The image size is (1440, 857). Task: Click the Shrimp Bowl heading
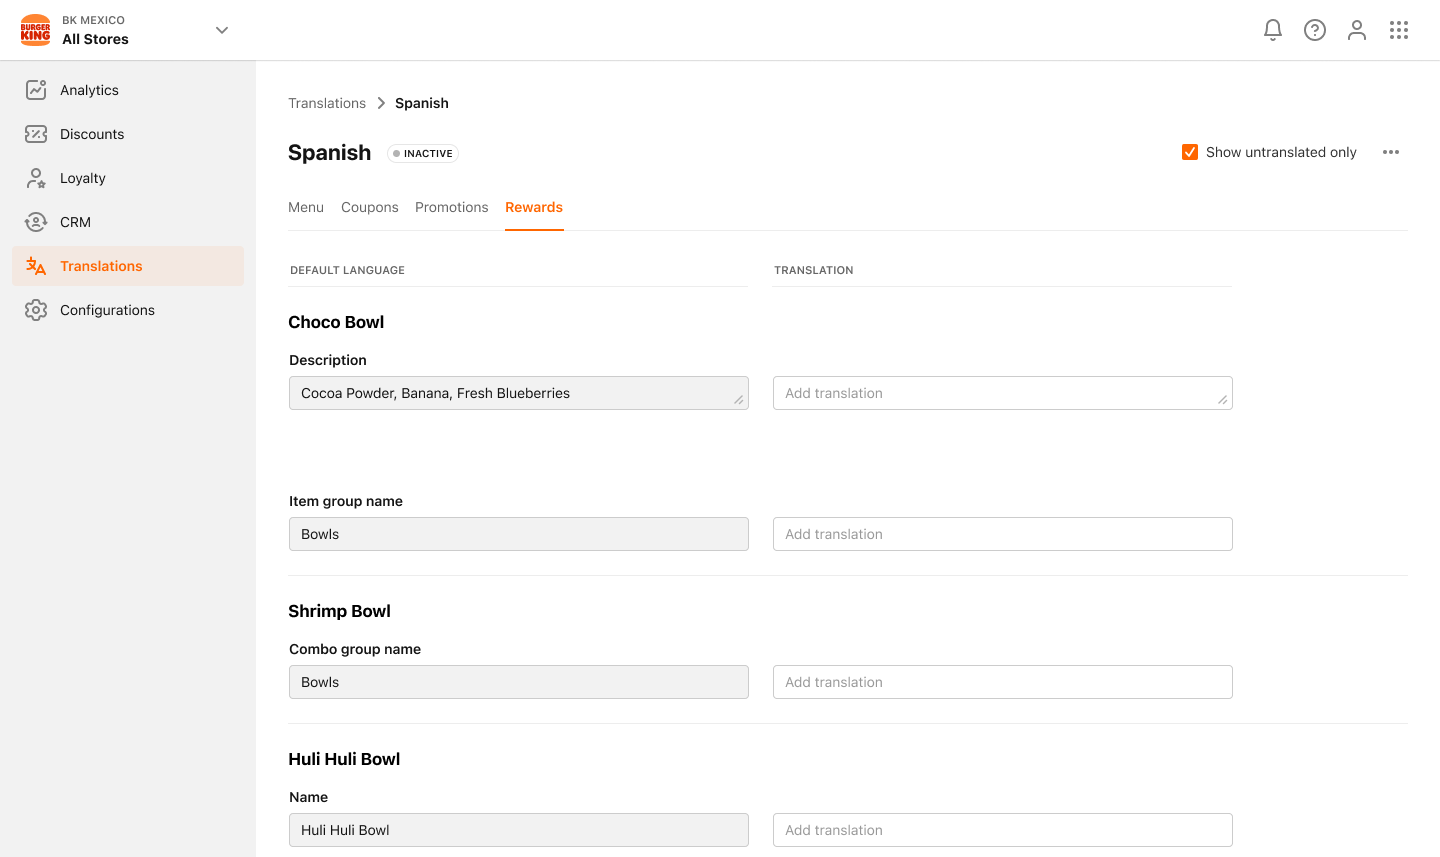339,611
